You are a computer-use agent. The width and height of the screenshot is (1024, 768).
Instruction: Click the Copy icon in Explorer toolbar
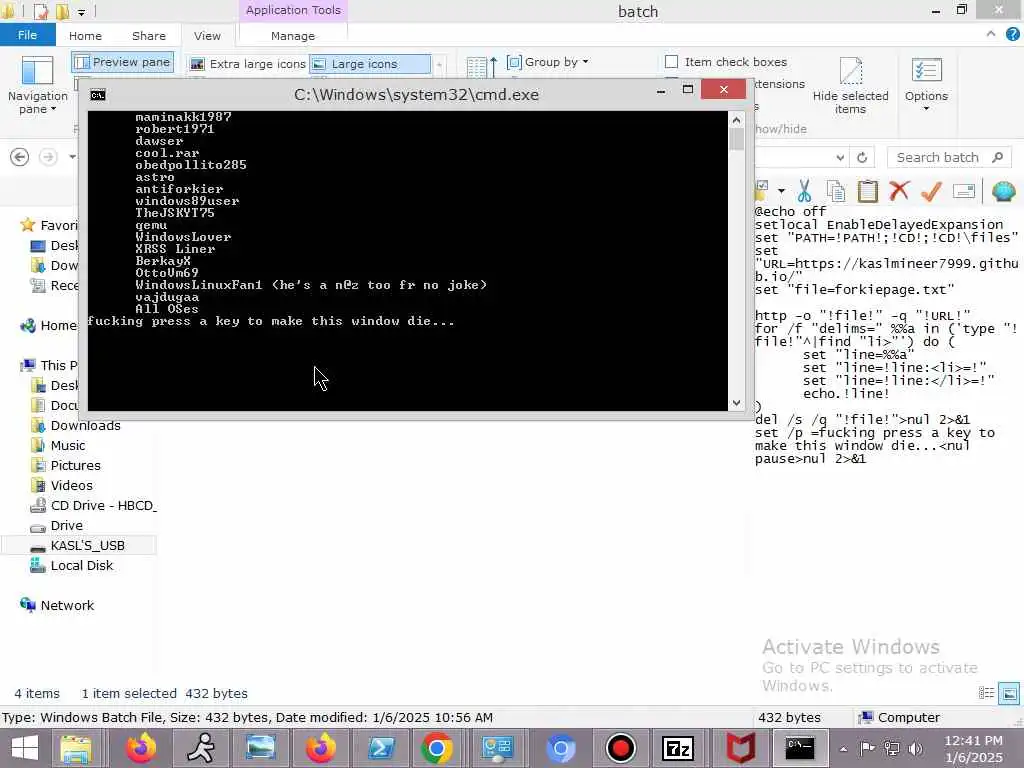click(x=836, y=191)
